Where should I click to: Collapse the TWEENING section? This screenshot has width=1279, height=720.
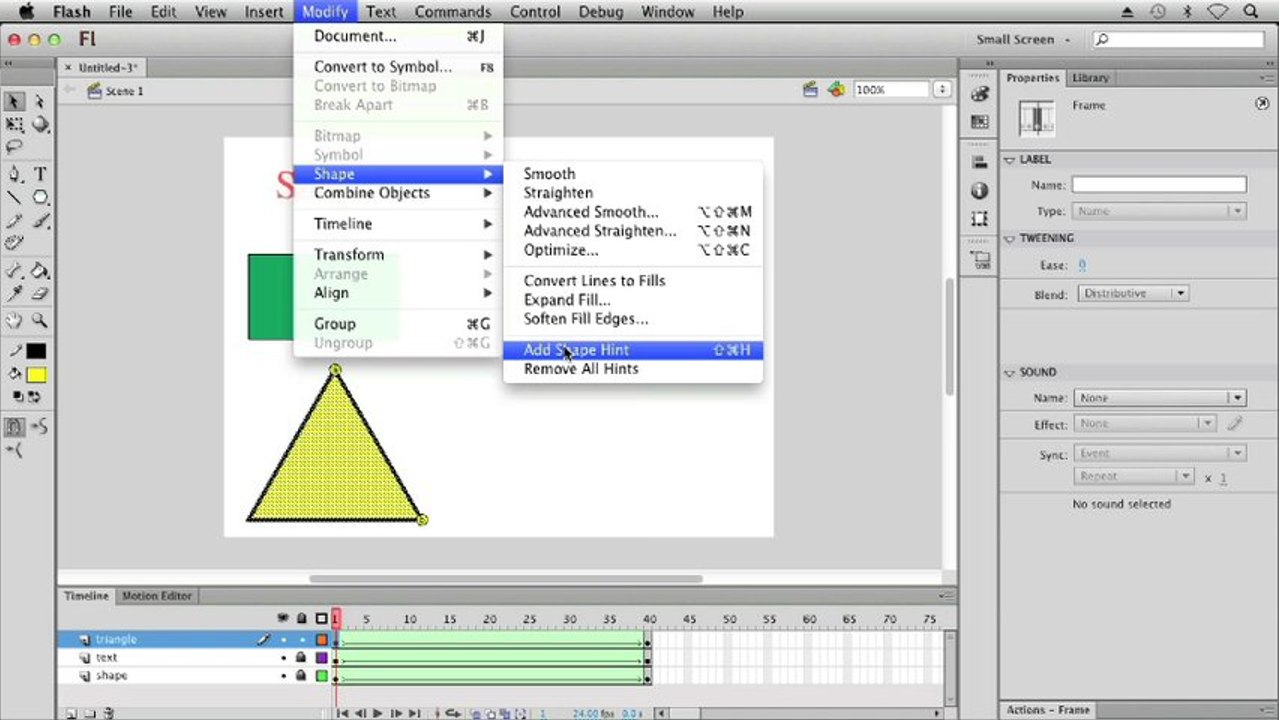point(1010,239)
